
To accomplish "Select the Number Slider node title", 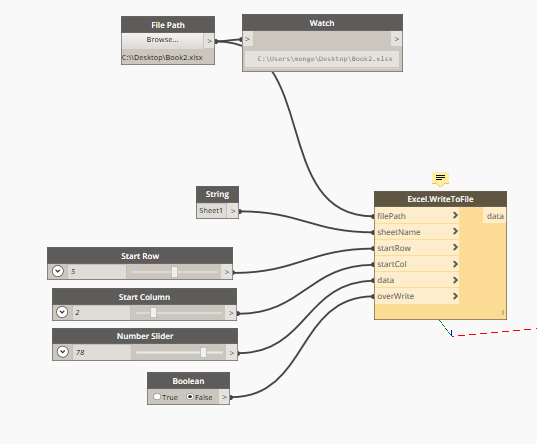I will [x=145, y=336].
